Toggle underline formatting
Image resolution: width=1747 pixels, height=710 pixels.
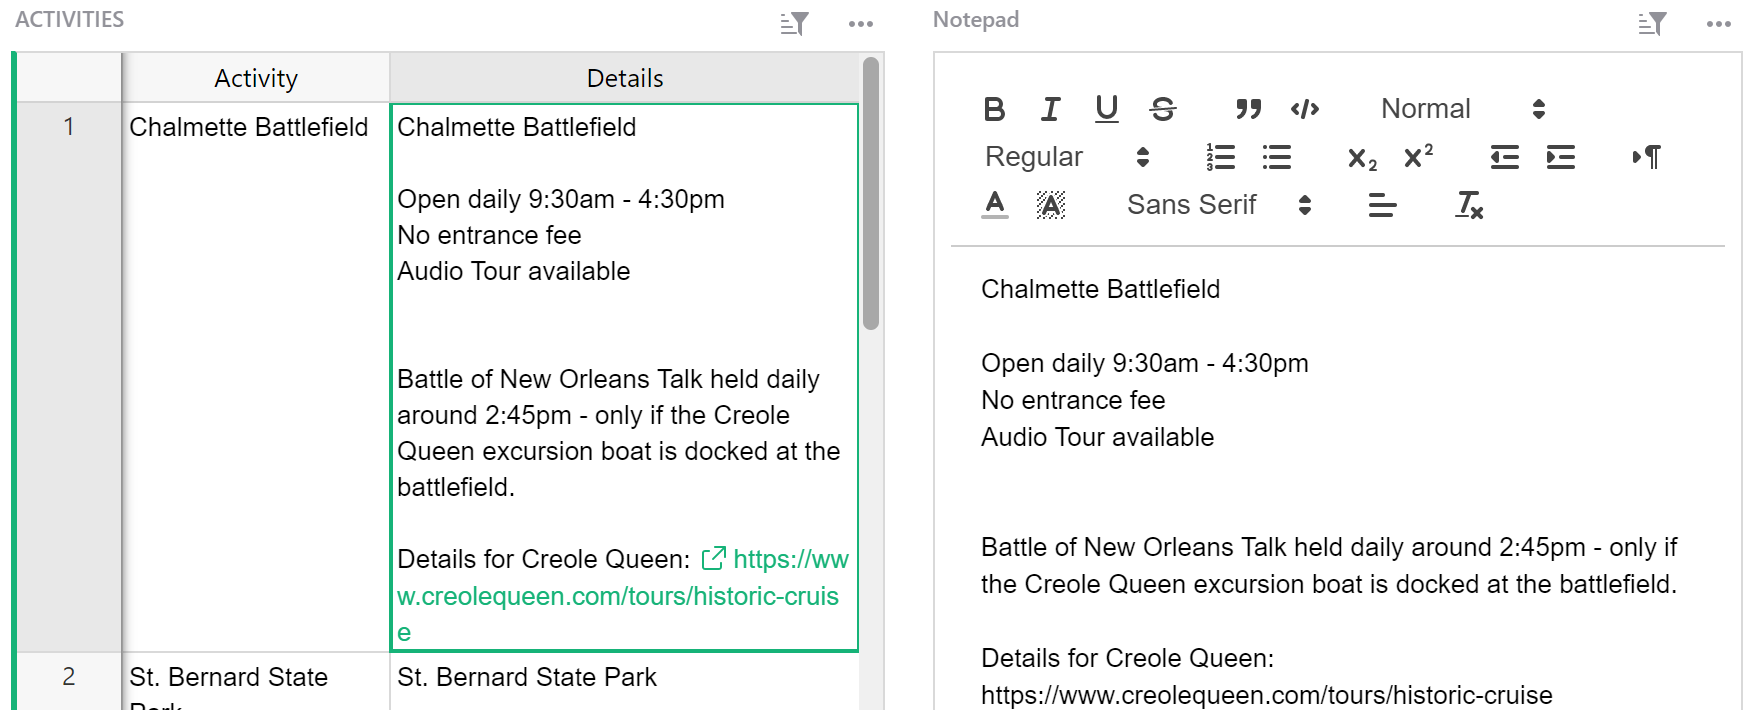(1106, 109)
